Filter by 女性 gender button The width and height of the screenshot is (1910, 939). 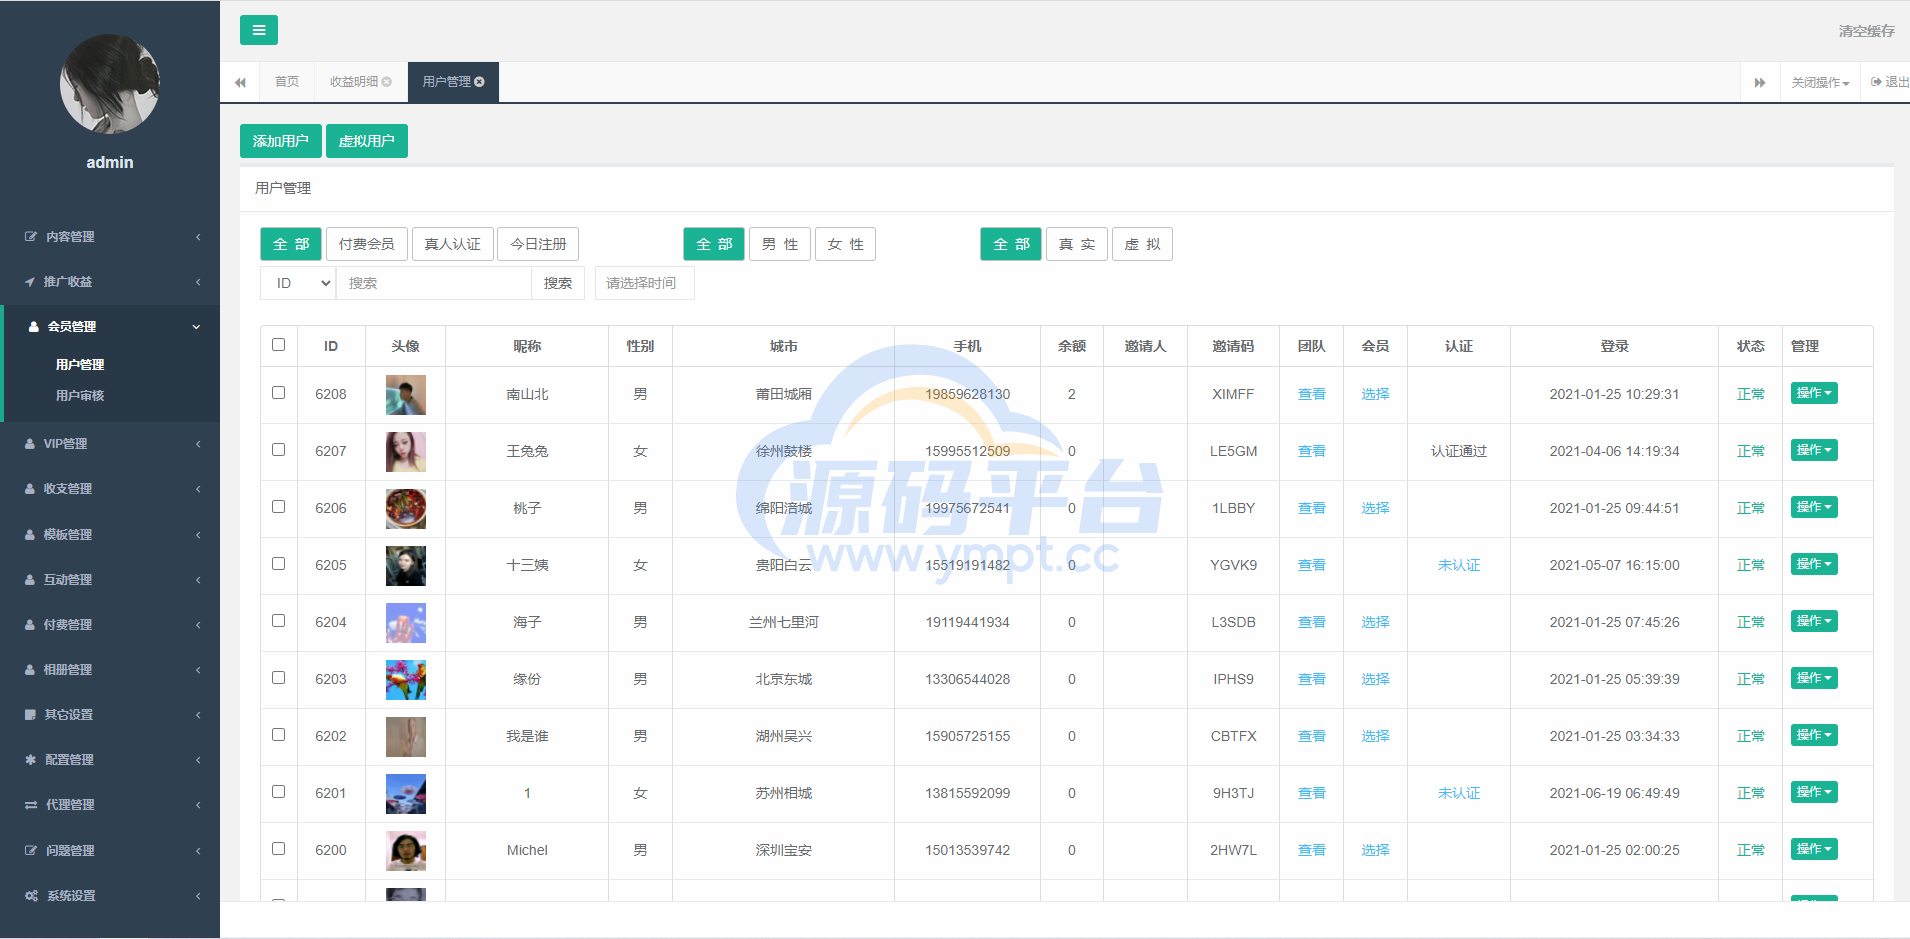845,244
